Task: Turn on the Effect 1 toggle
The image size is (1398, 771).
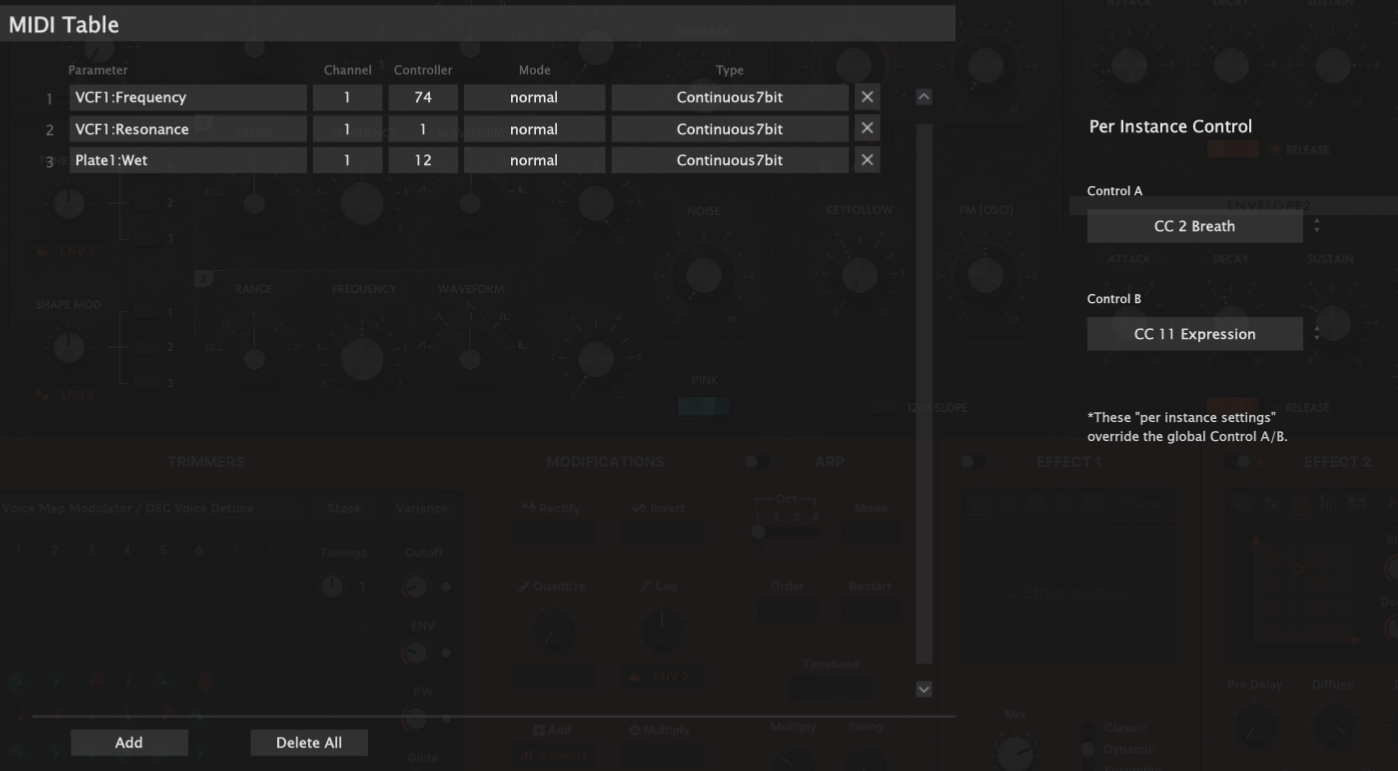Action: (969, 461)
